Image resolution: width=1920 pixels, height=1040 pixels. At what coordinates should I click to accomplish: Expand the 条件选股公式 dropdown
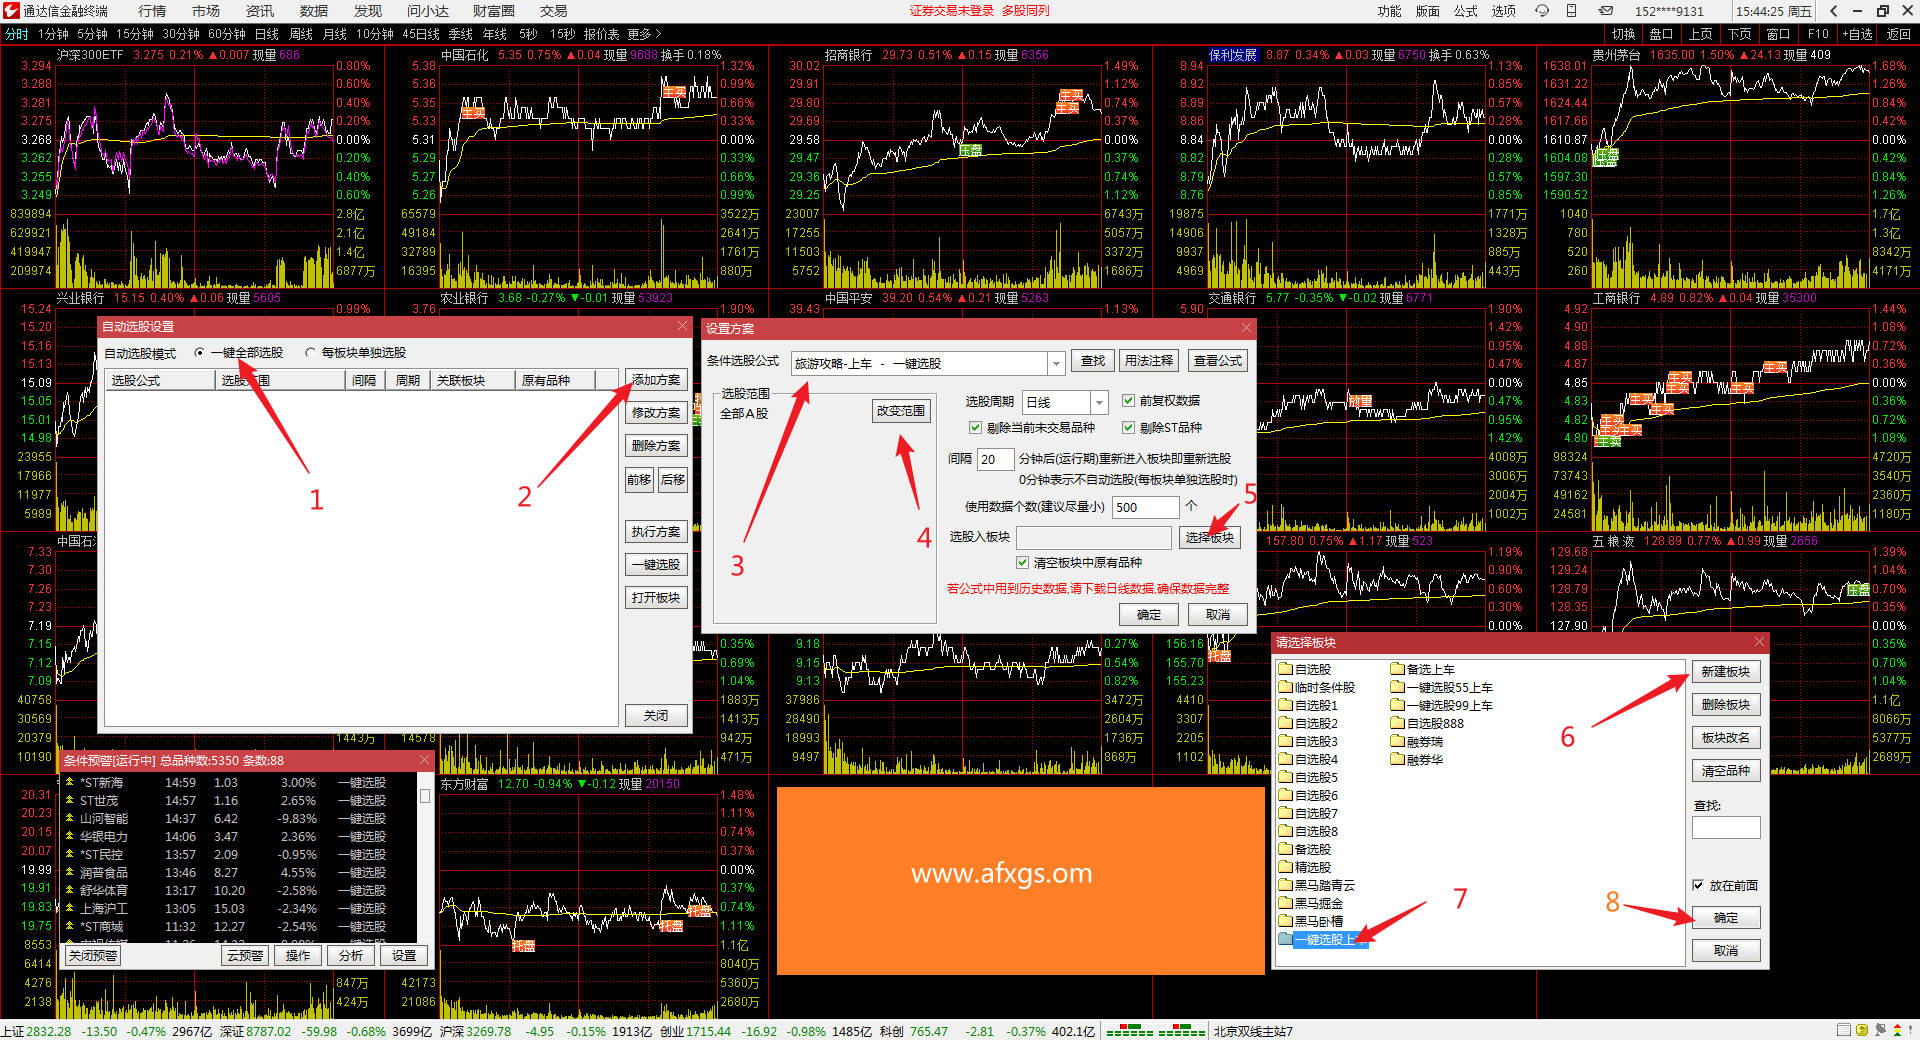coord(1056,363)
